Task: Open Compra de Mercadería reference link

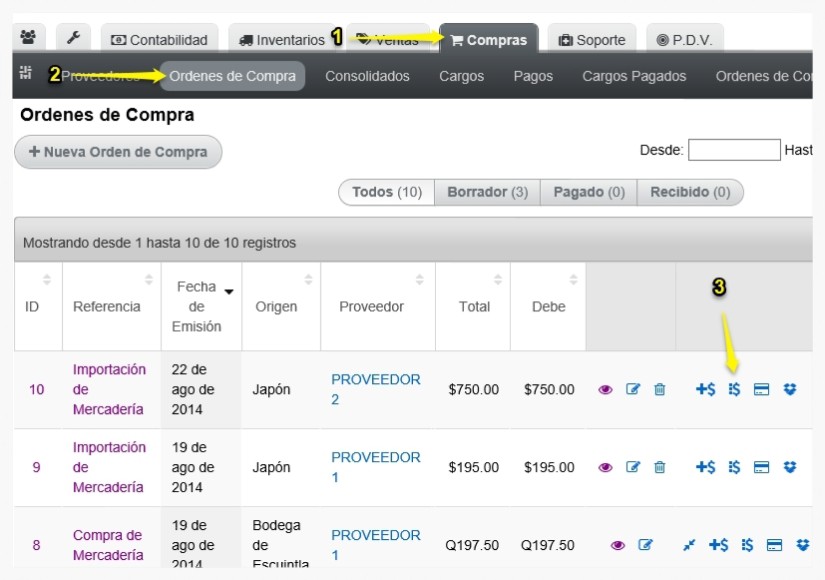Action: coord(108,545)
